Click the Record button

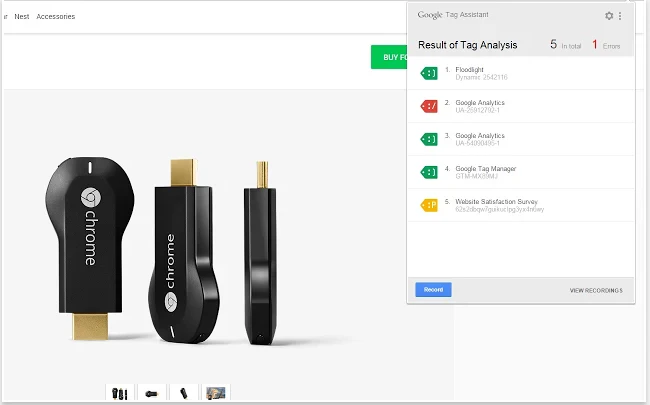pos(433,290)
